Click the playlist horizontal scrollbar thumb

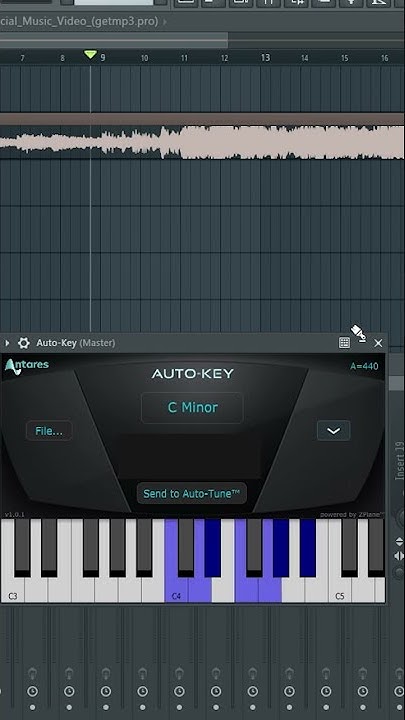pyautogui.click(x=113, y=40)
